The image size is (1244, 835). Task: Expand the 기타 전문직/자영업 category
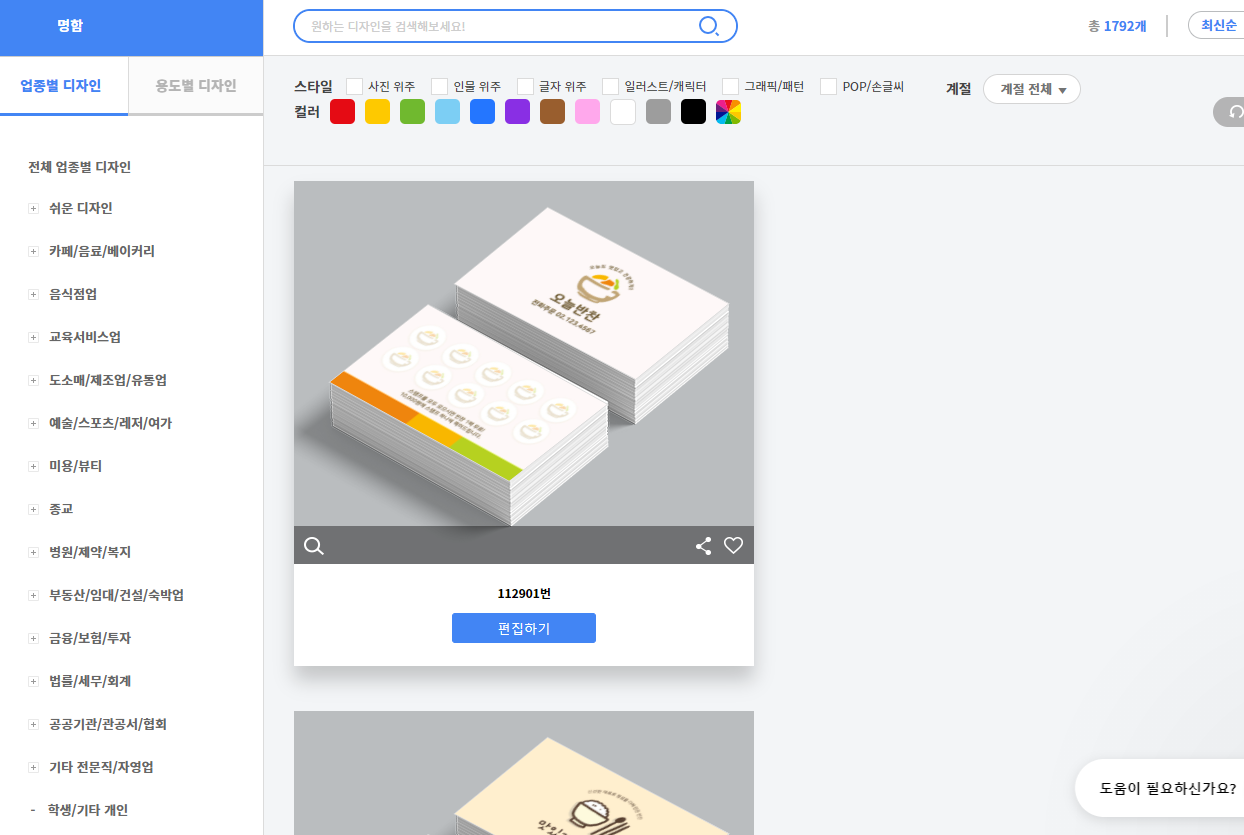[33, 767]
